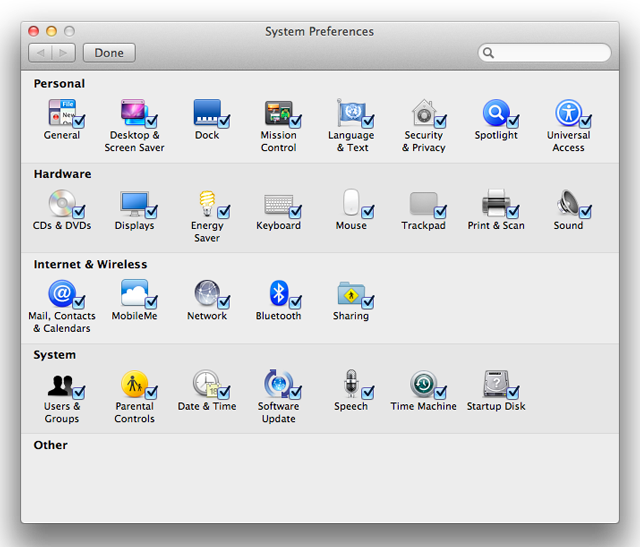Toggle the Startup Disk checkbox
640x547 pixels.
[x=513, y=393]
